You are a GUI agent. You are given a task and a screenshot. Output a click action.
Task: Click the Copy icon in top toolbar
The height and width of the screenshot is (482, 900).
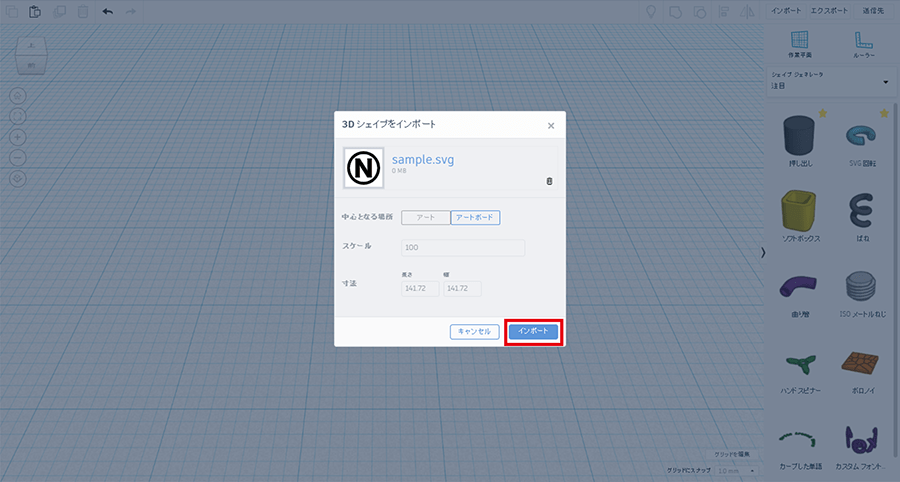[11, 11]
